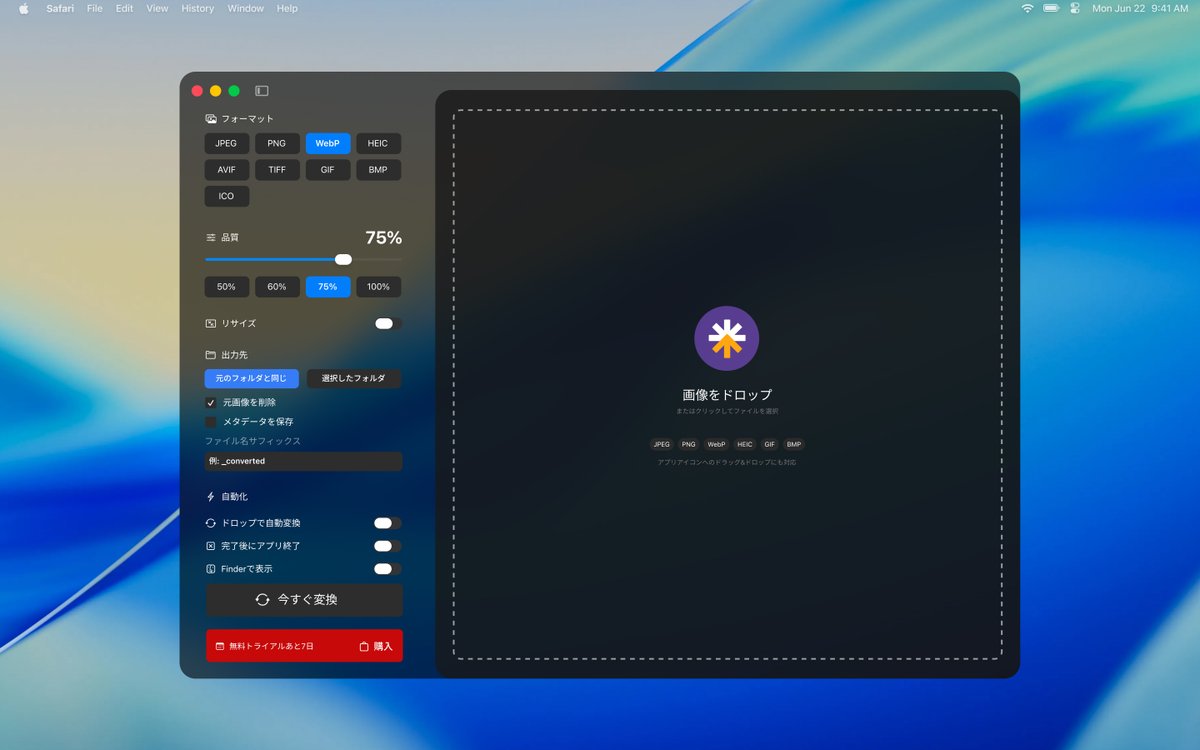
Task: Click the resize section icon
Action: coord(211,324)
